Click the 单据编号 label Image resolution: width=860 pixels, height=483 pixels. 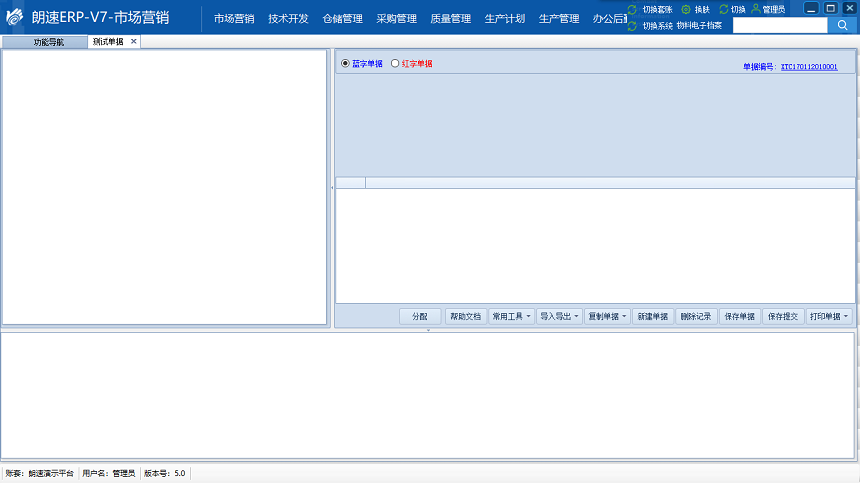760,67
